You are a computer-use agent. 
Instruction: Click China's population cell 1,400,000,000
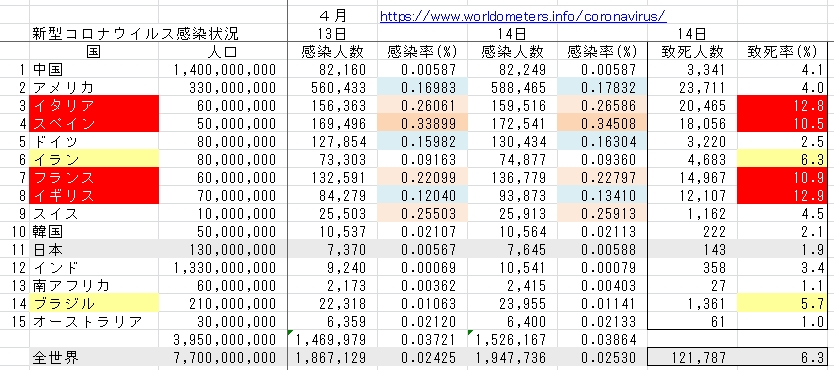[222, 69]
